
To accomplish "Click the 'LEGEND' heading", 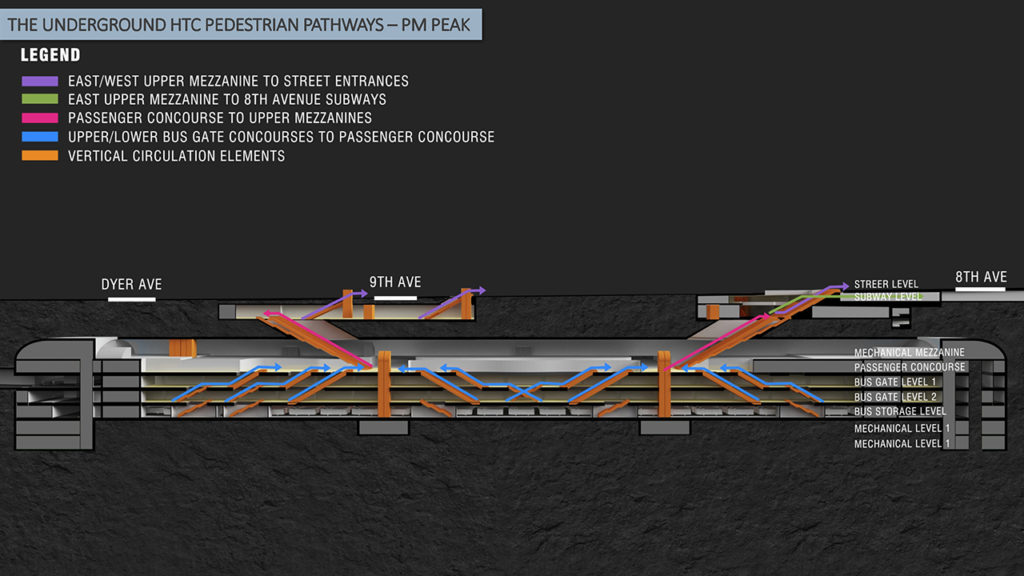I will click(x=50, y=56).
